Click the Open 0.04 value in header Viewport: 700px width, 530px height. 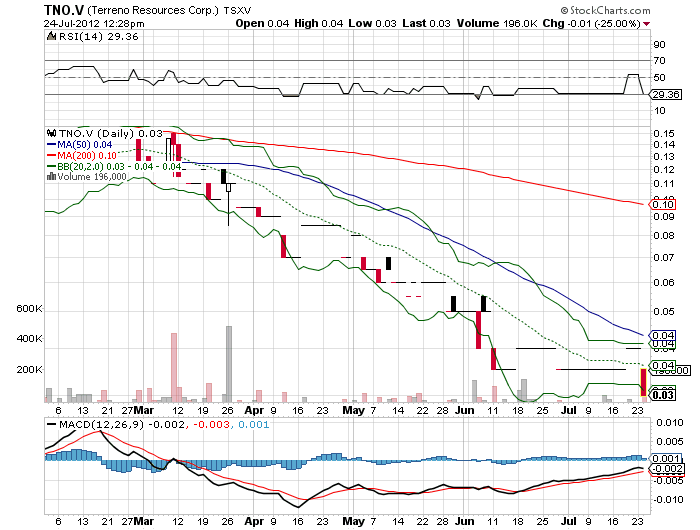tap(262, 23)
